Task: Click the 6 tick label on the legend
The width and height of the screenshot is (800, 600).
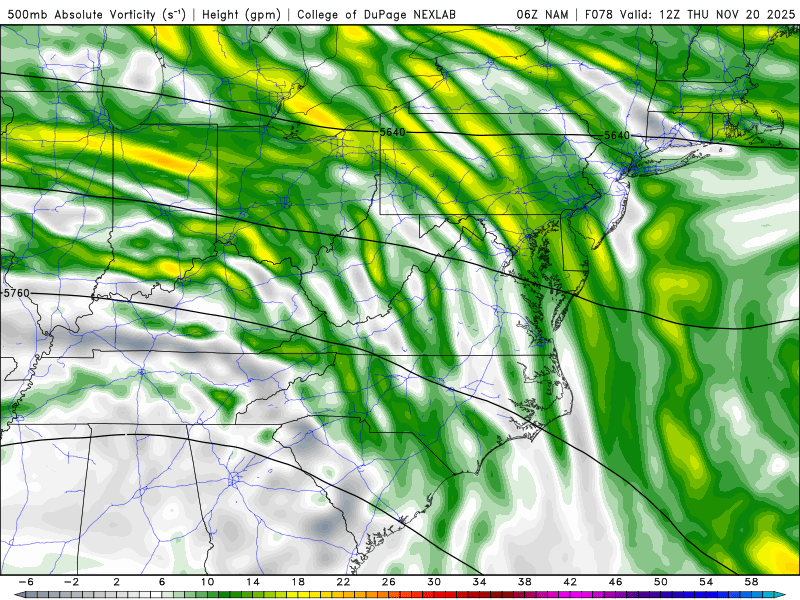Action: coord(162,582)
